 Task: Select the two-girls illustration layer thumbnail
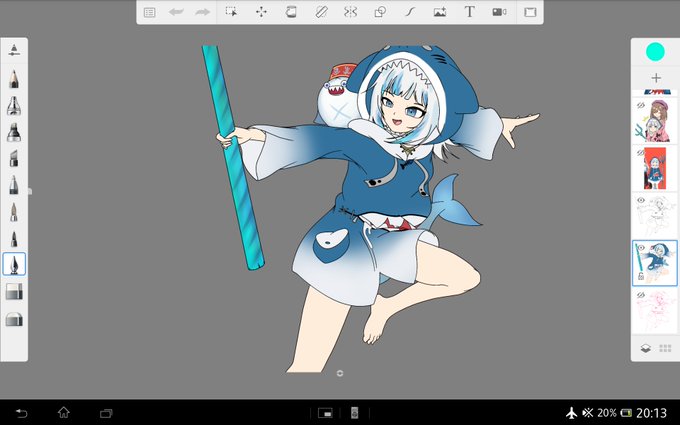[x=654, y=121]
